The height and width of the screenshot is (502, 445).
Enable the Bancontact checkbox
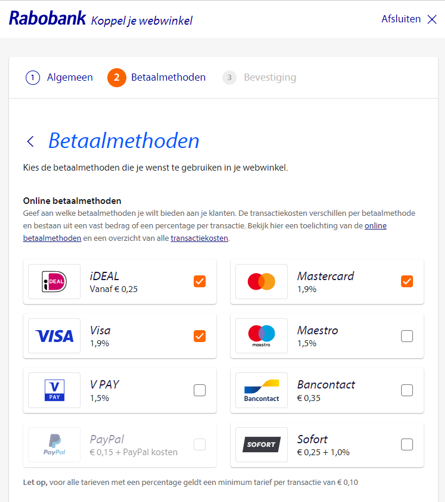[x=407, y=390]
